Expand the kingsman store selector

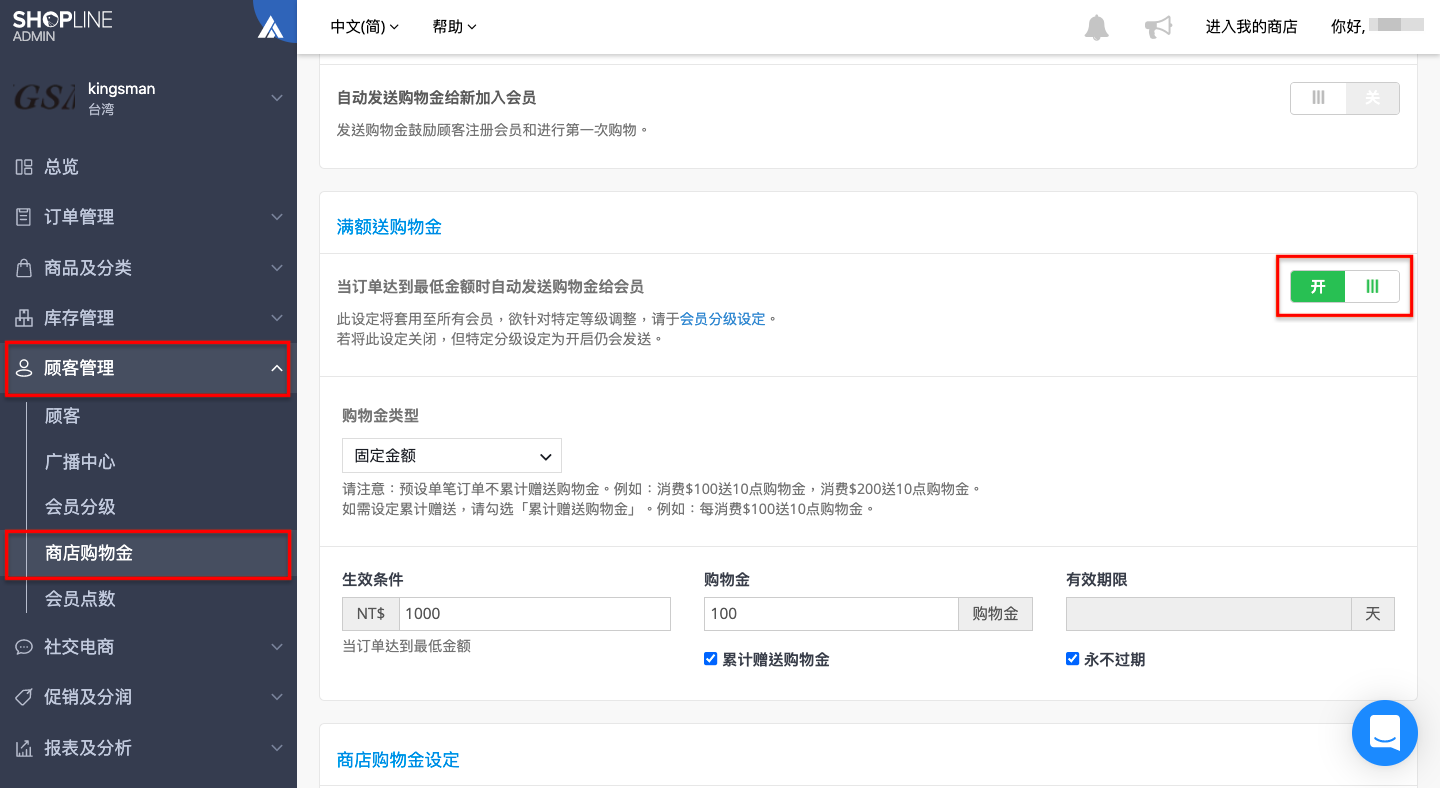[148, 98]
